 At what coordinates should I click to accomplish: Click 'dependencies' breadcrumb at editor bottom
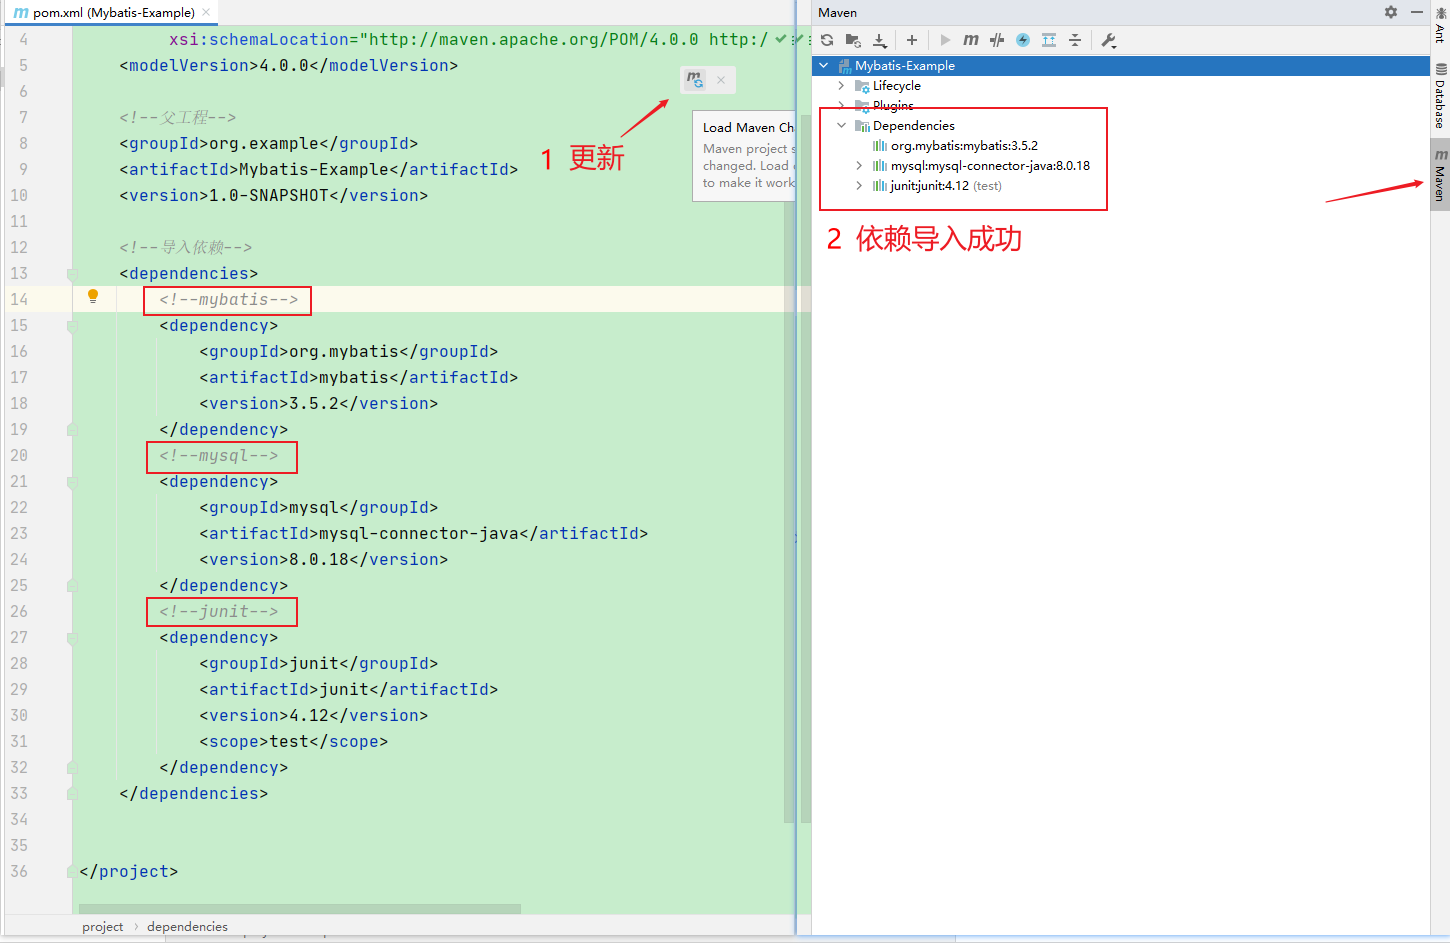[187, 927]
